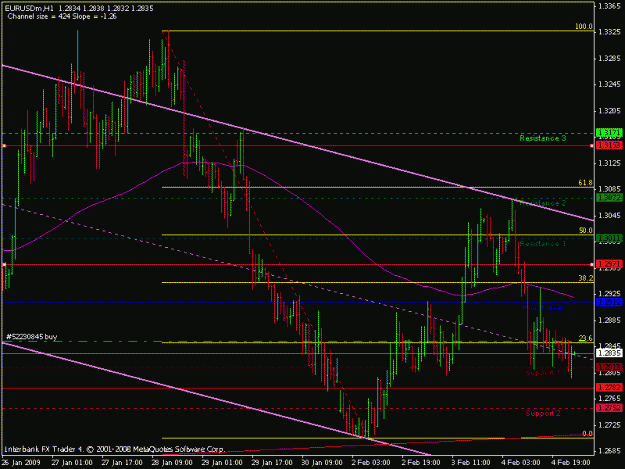Select the 'Support 2' text label
625x469 pixels.
click(x=543, y=413)
